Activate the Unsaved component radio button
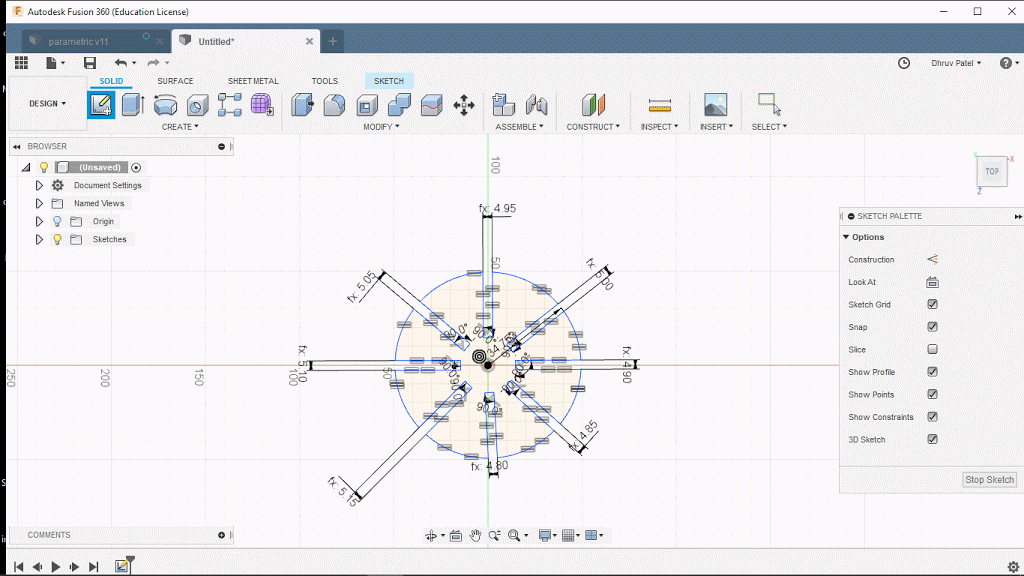 [136, 168]
